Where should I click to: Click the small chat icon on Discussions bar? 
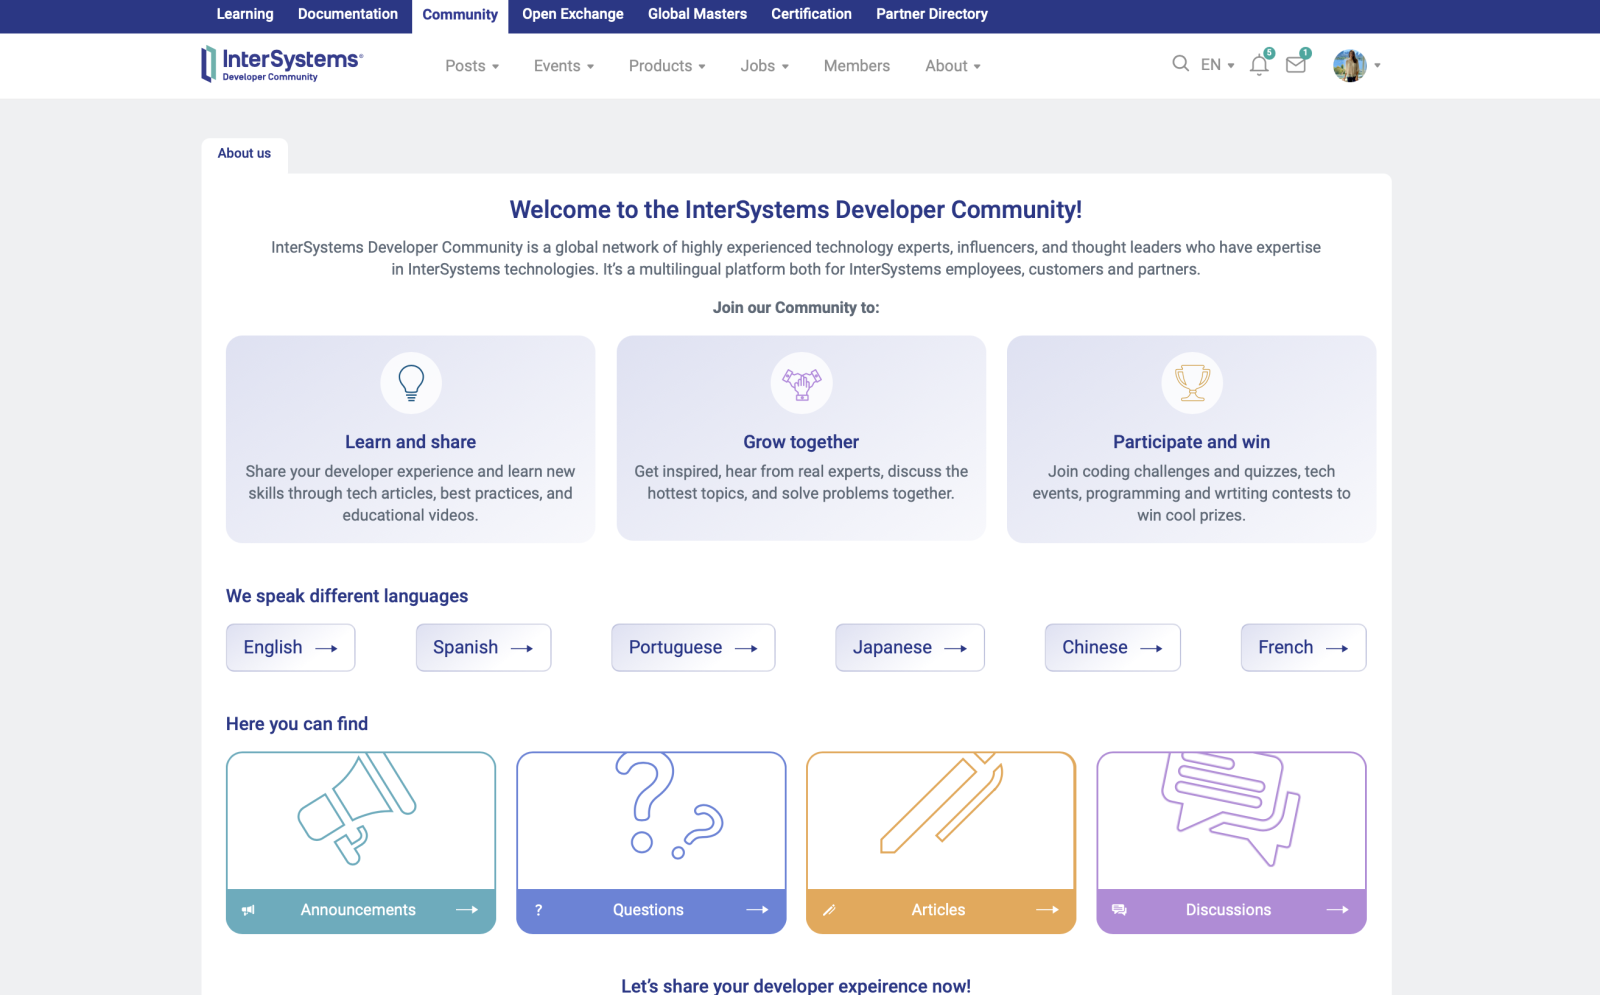[x=1119, y=910]
